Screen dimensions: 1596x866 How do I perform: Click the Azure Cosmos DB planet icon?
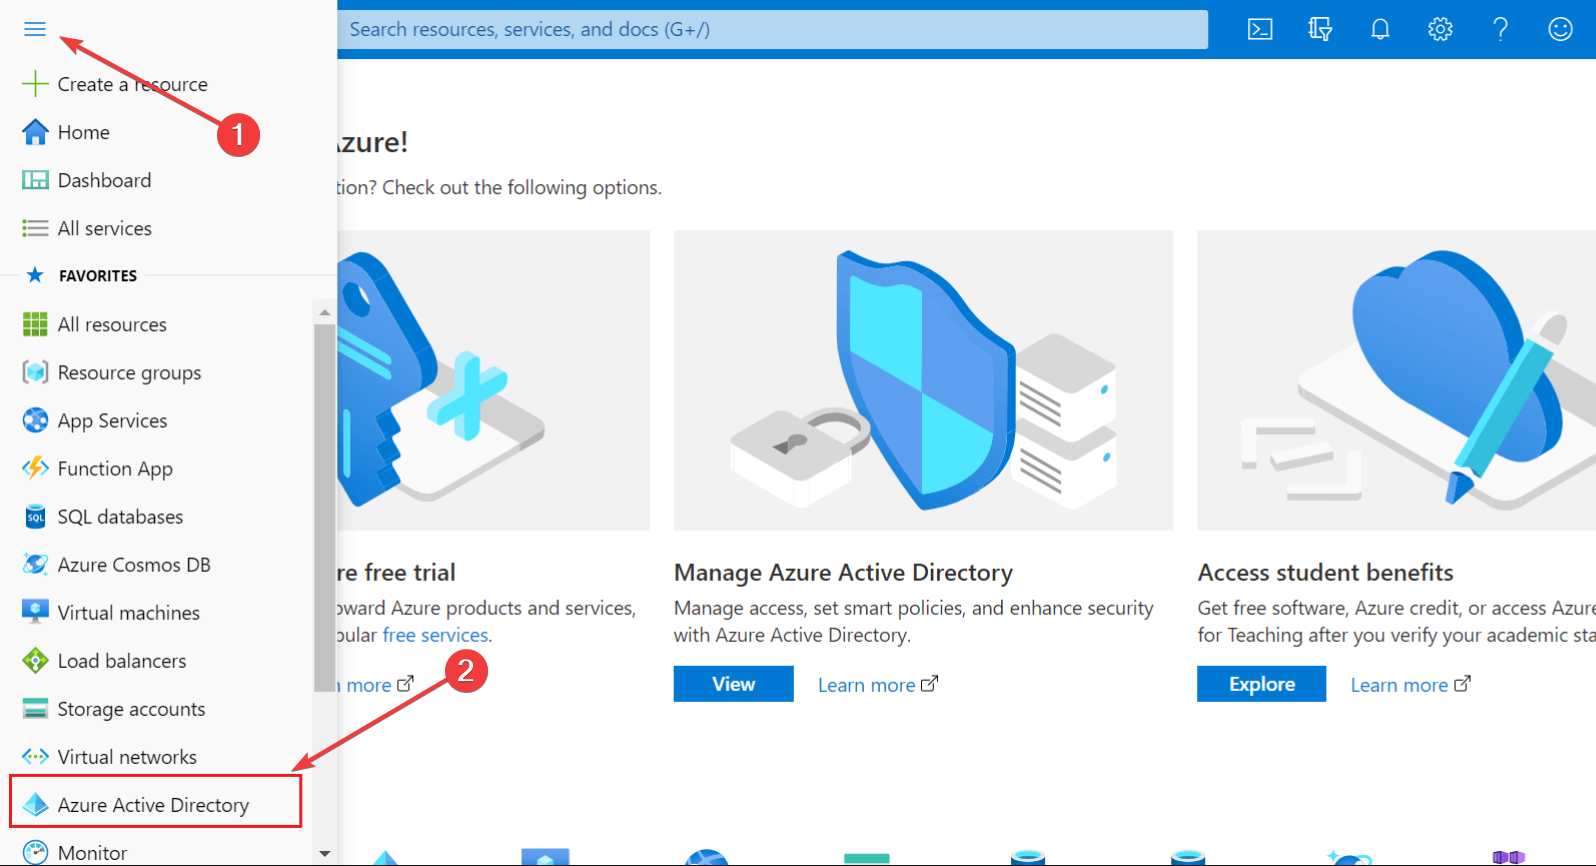point(35,564)
